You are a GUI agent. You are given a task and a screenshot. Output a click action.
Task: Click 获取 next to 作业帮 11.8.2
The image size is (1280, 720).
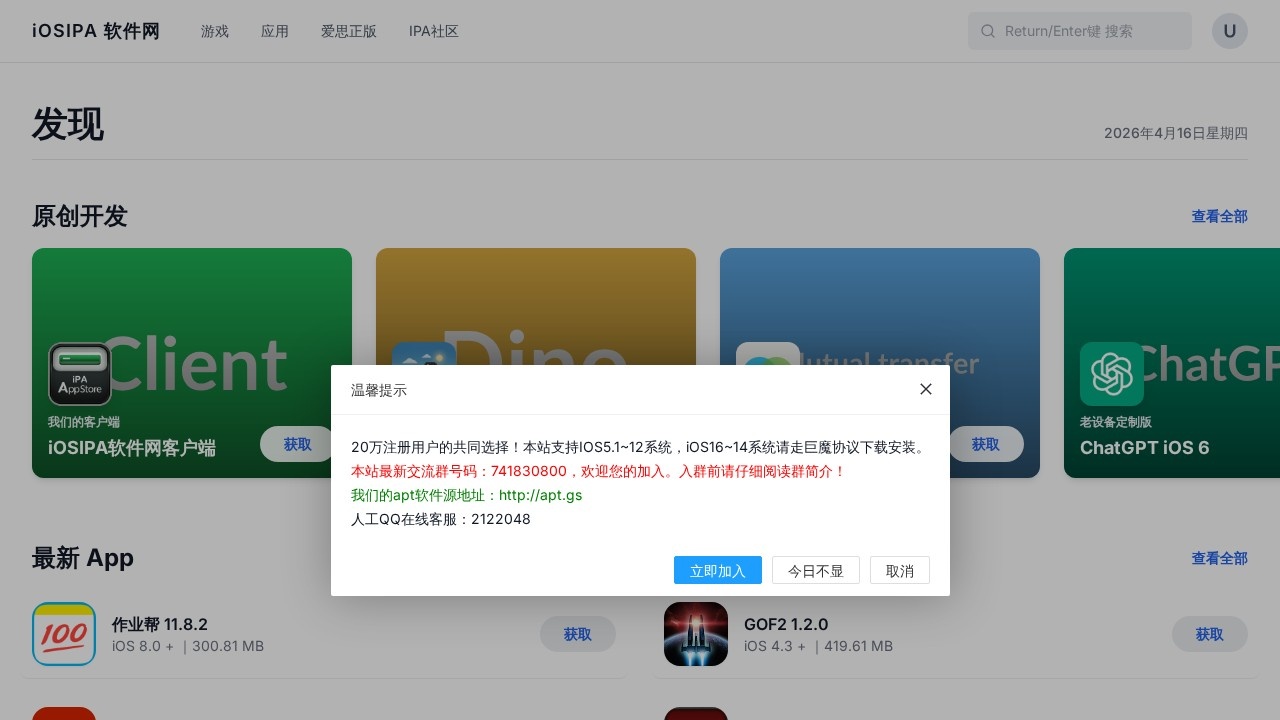pos(578,634)
